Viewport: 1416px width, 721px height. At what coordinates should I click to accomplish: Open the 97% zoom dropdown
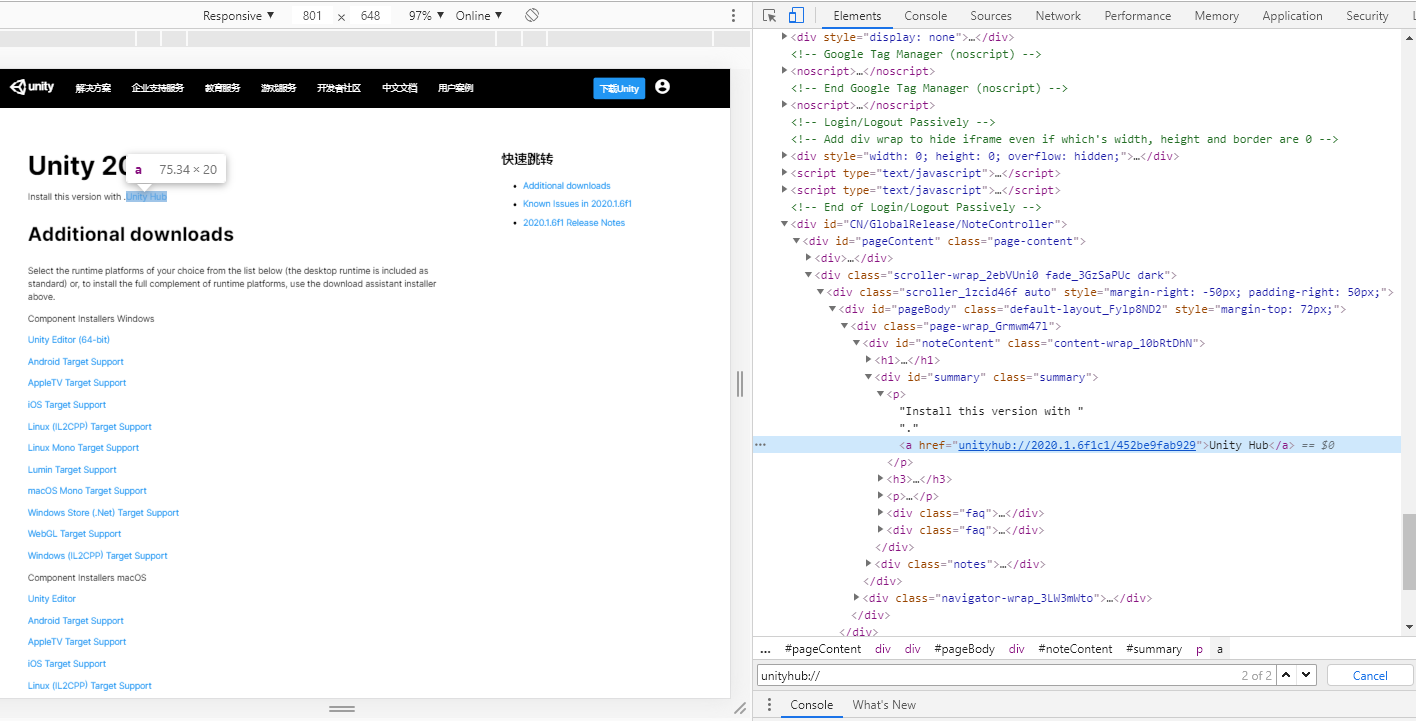pos(427,16)
